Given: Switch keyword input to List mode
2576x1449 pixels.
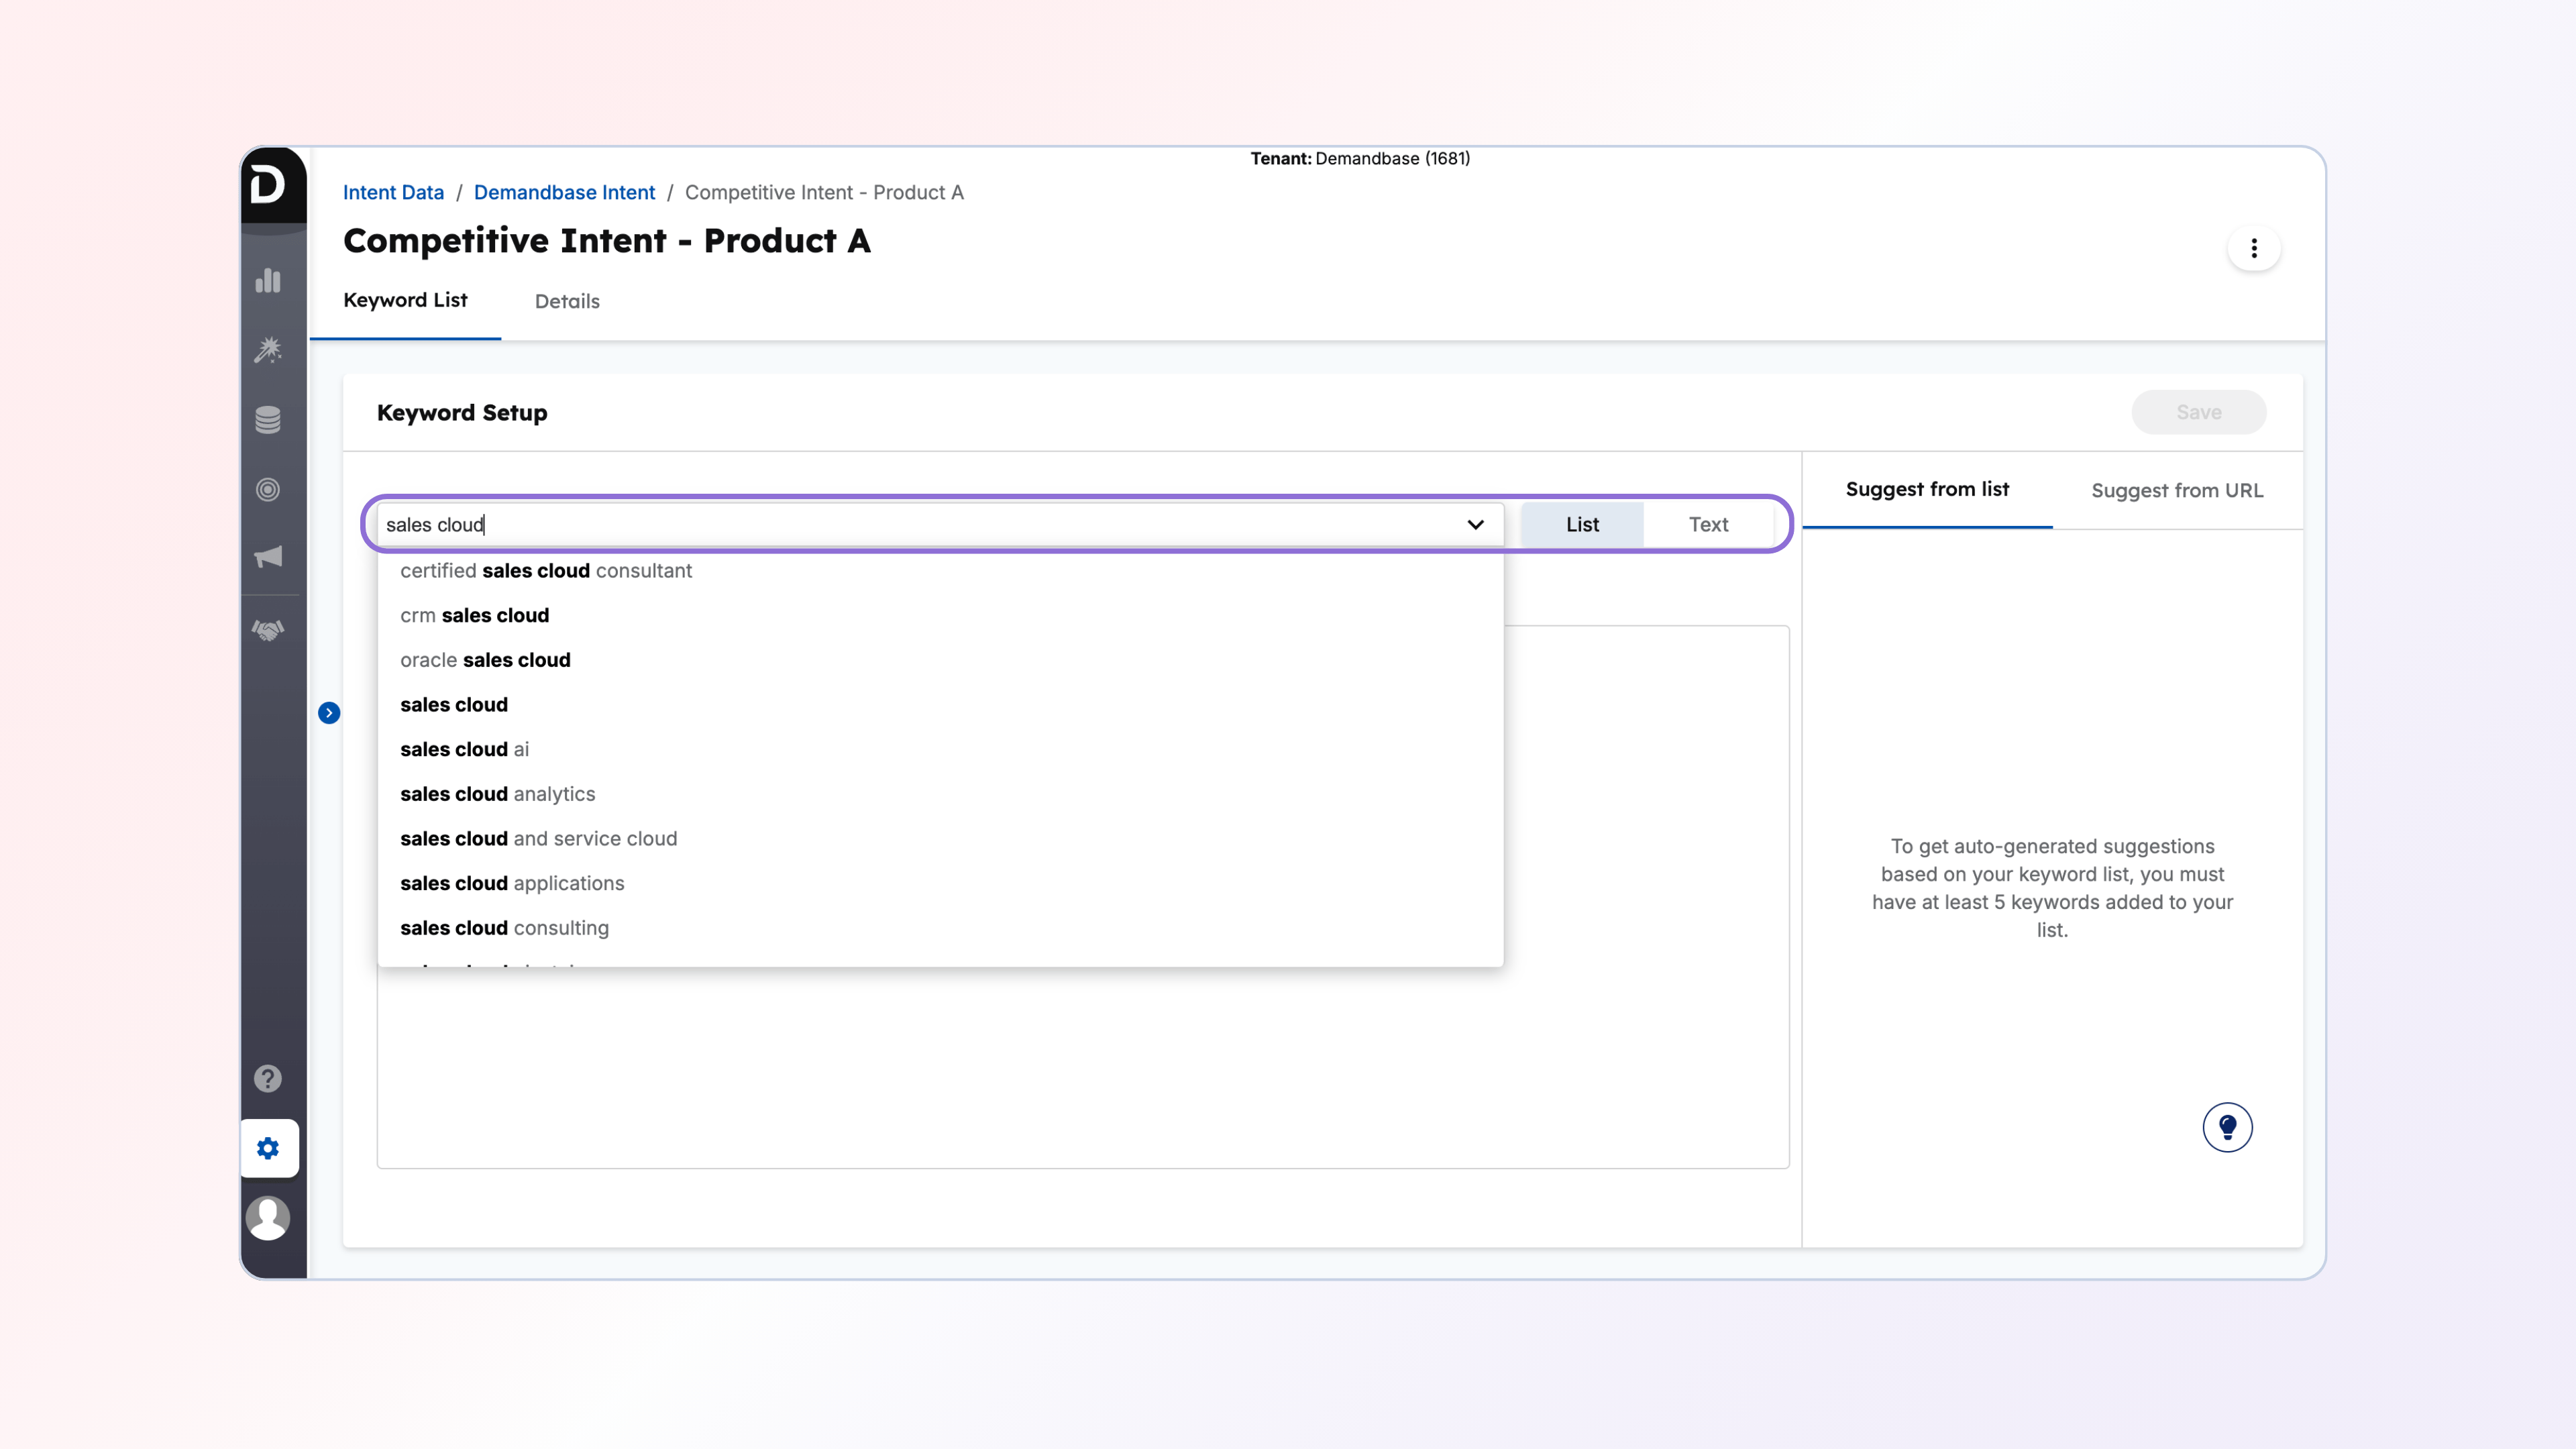Looking at the screenshot, I should point(1582,524).
